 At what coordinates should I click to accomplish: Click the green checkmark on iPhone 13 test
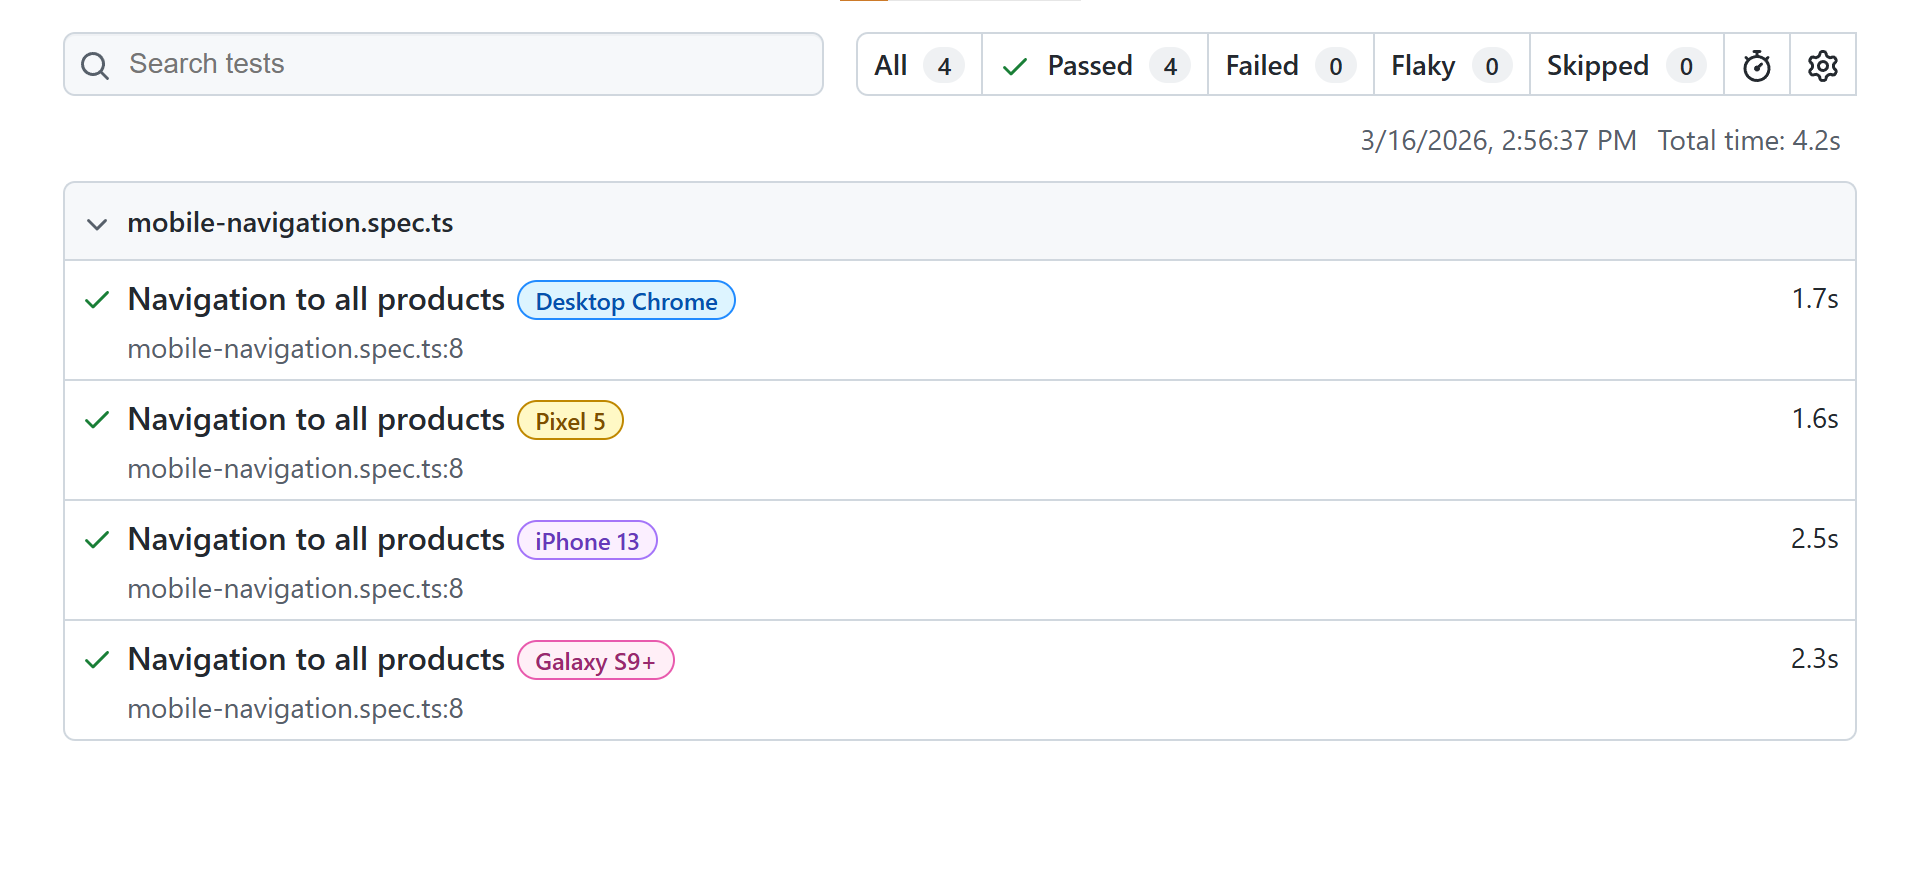point(97,540)
